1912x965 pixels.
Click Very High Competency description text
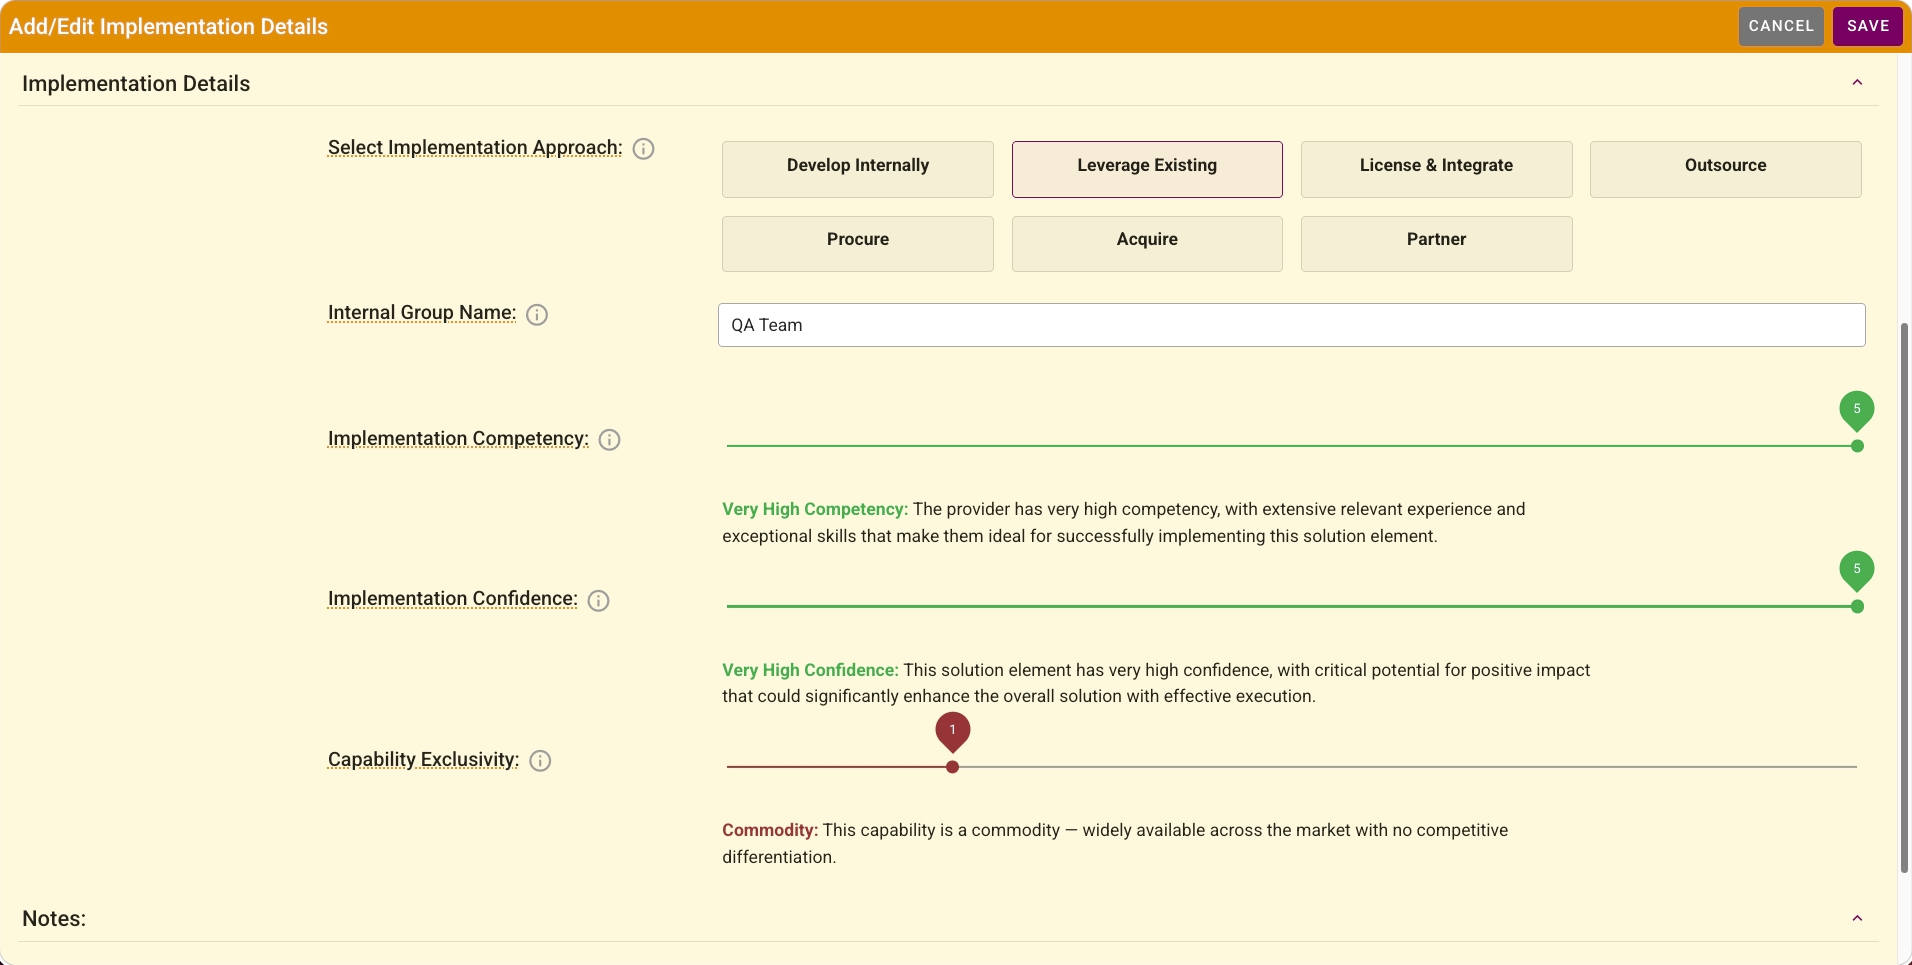[x=1124, y=523]
